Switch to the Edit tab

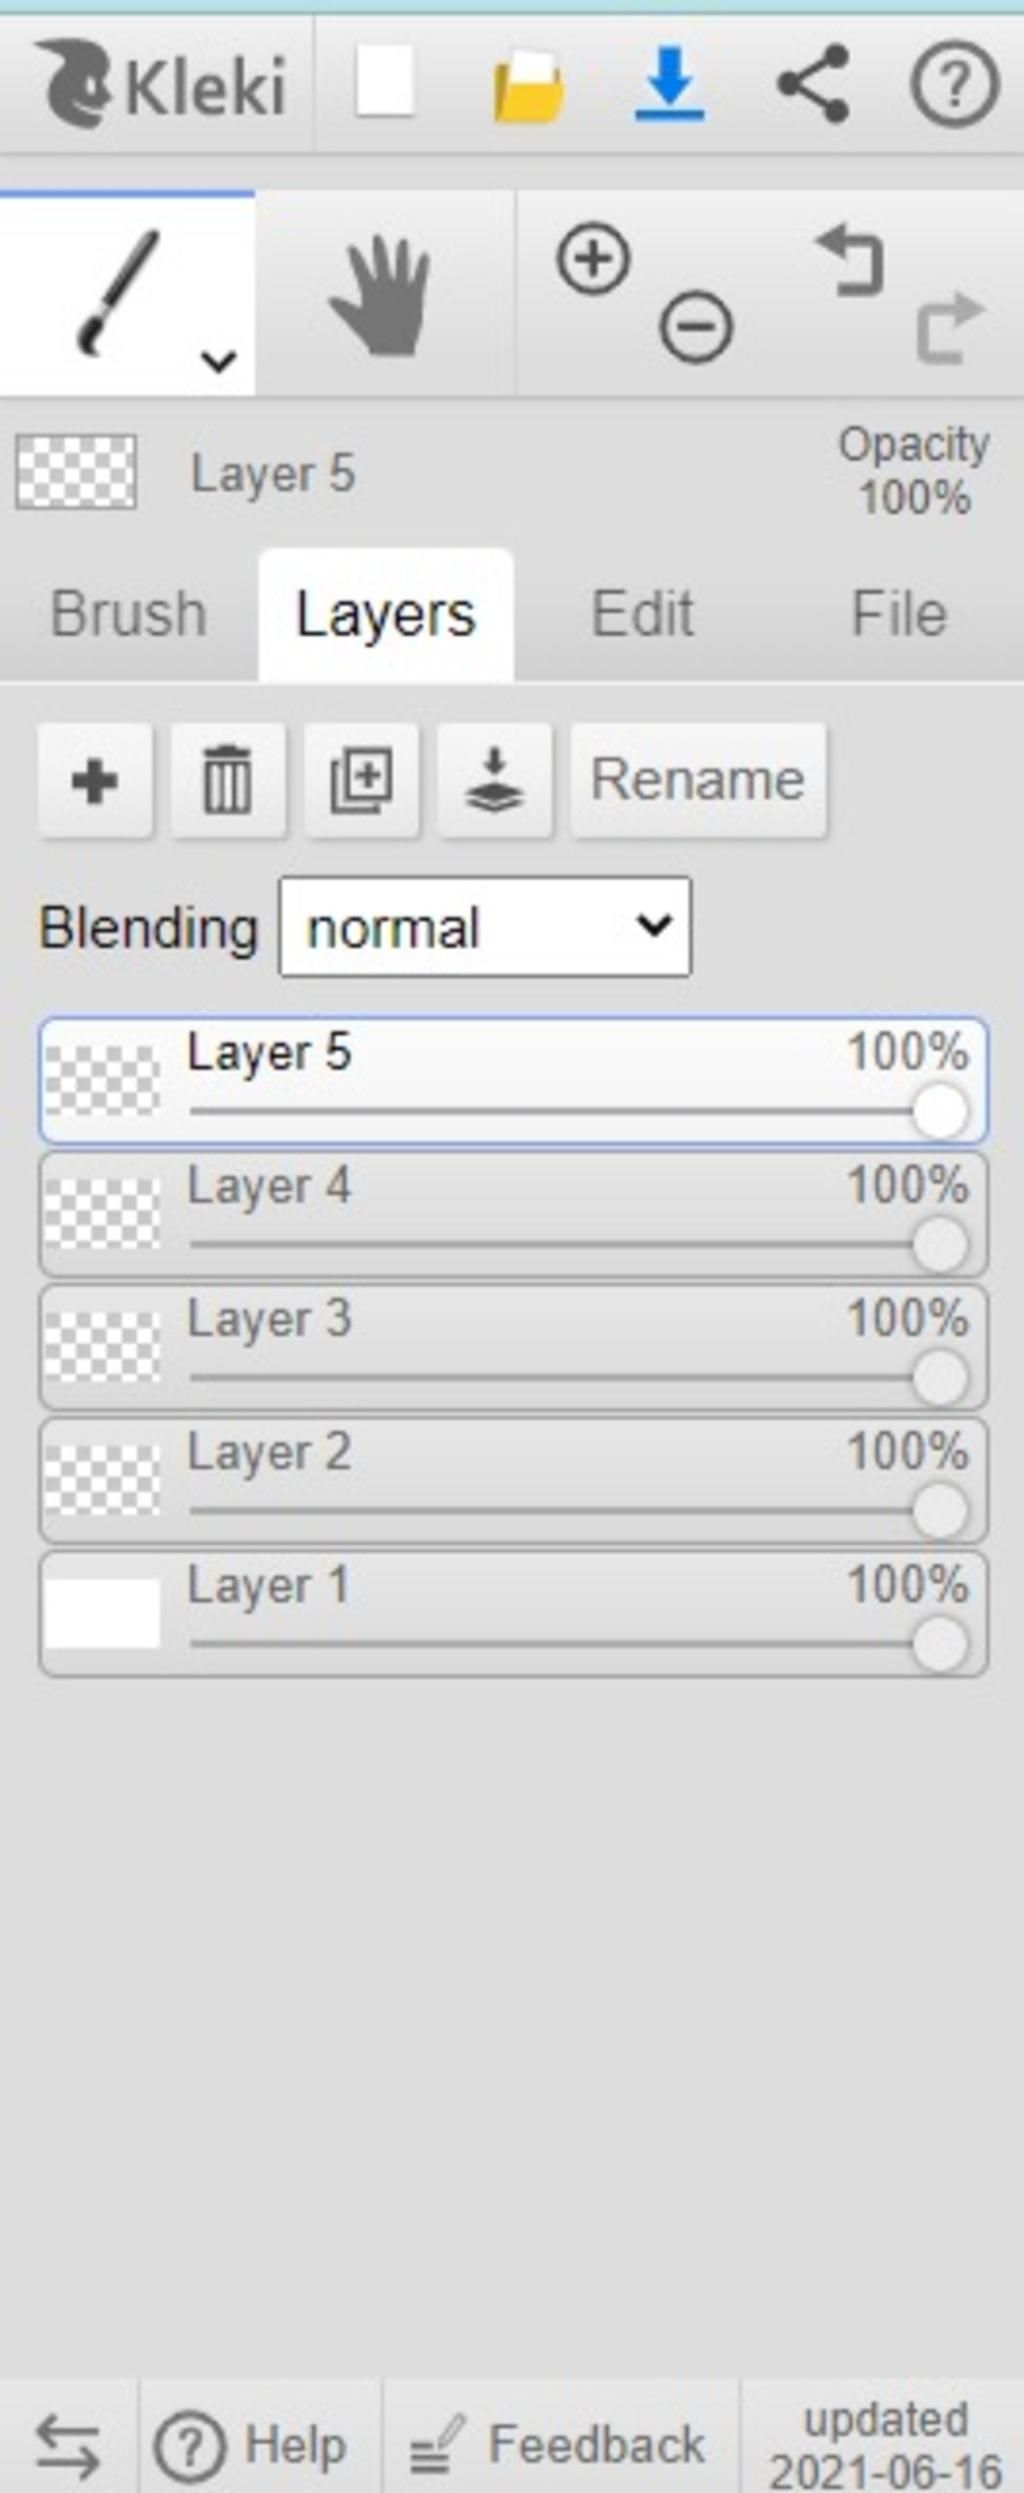tap(642, 614)
